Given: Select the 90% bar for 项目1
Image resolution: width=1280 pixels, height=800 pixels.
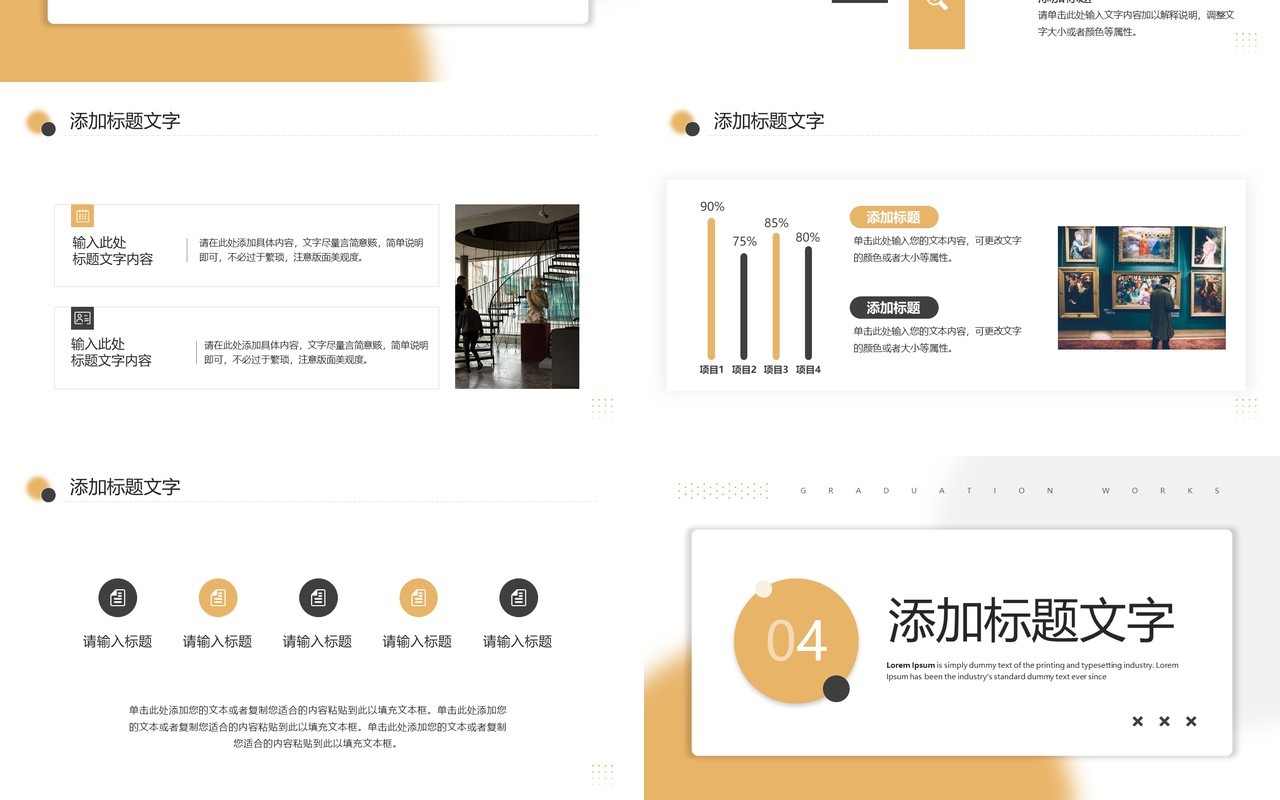Looking at the screenshot, I should pyautogui.click(x=712, y=289).
